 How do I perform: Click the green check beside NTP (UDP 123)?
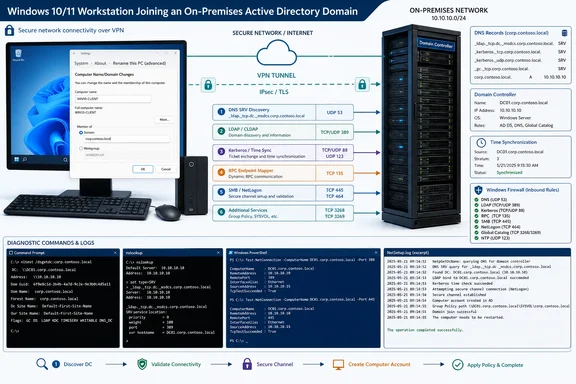point(476,238)
